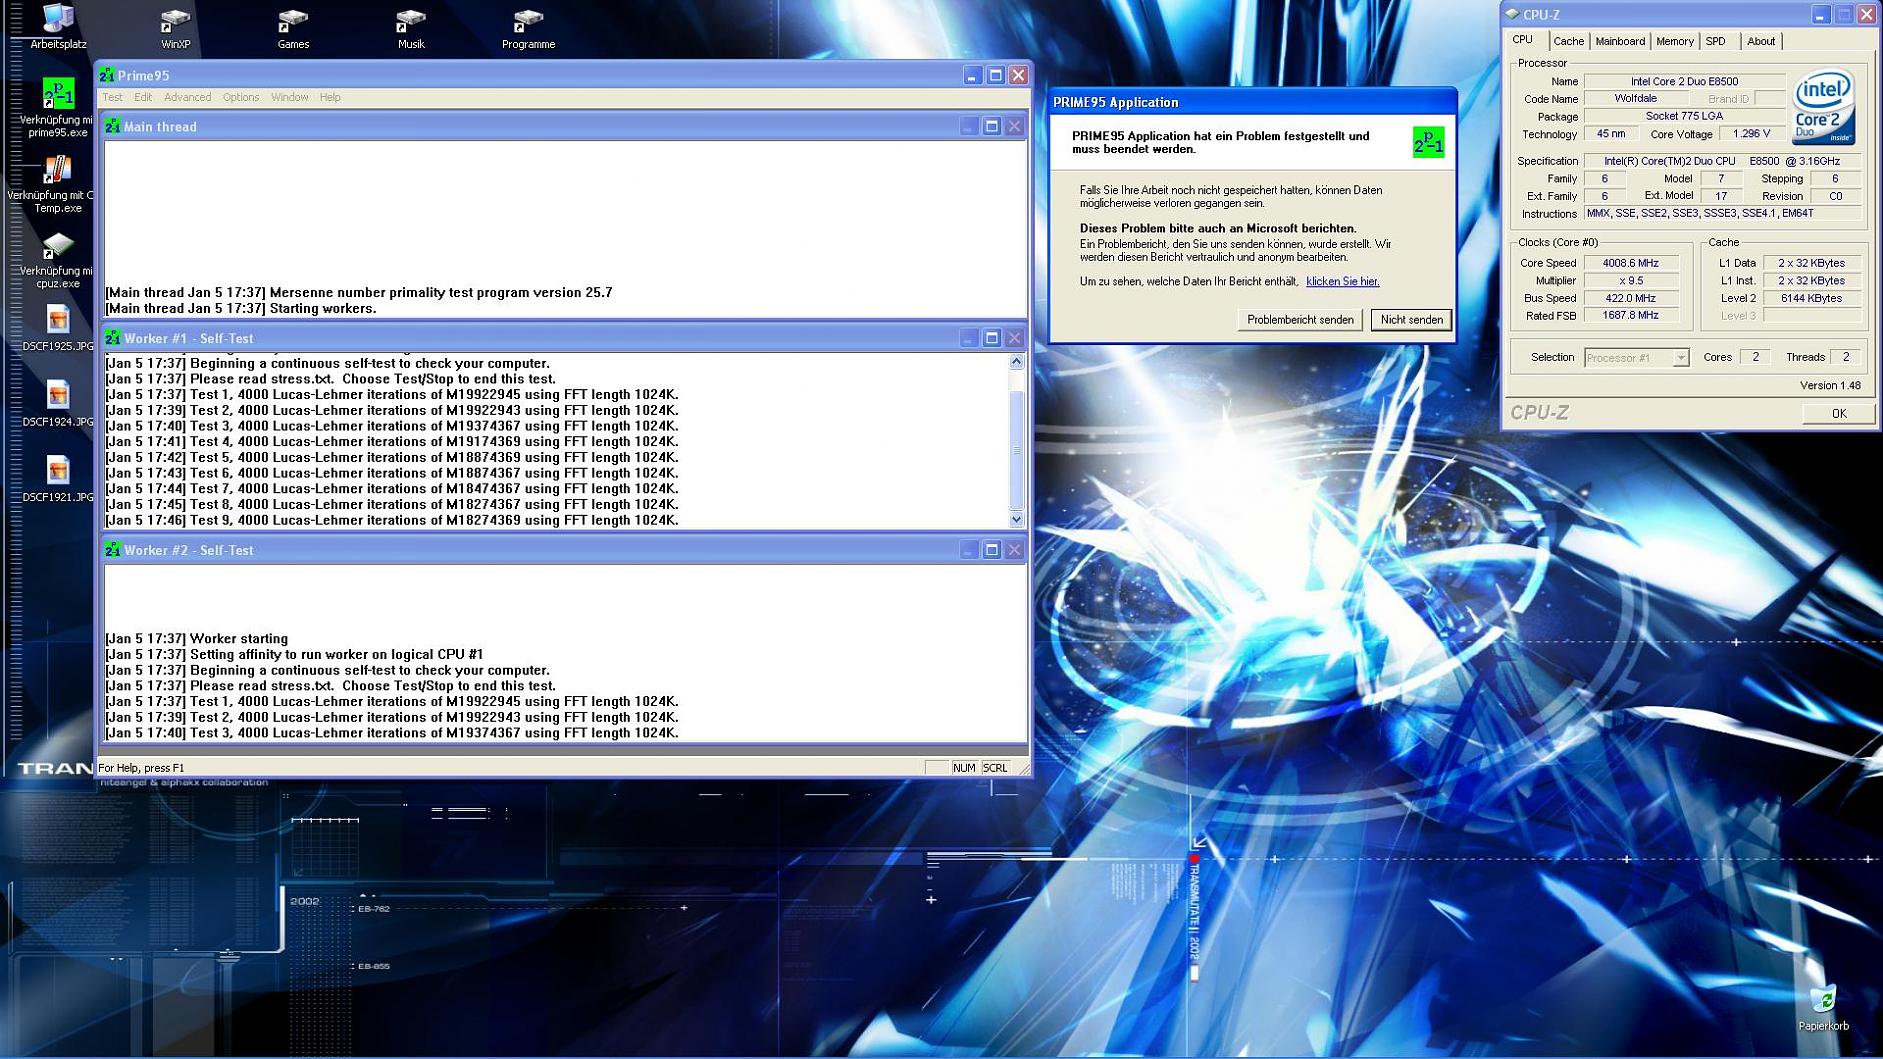The width and height of the screenshot is (1883, 1059).
Task: Click the Main thread window icon
Action: tap(113, 126)
